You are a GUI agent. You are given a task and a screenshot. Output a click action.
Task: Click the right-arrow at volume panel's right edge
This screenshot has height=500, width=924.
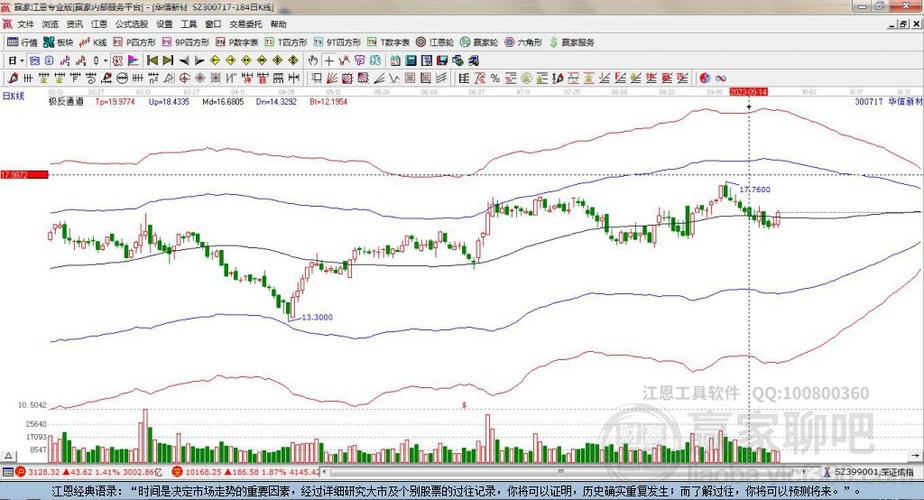click(917, 456)
